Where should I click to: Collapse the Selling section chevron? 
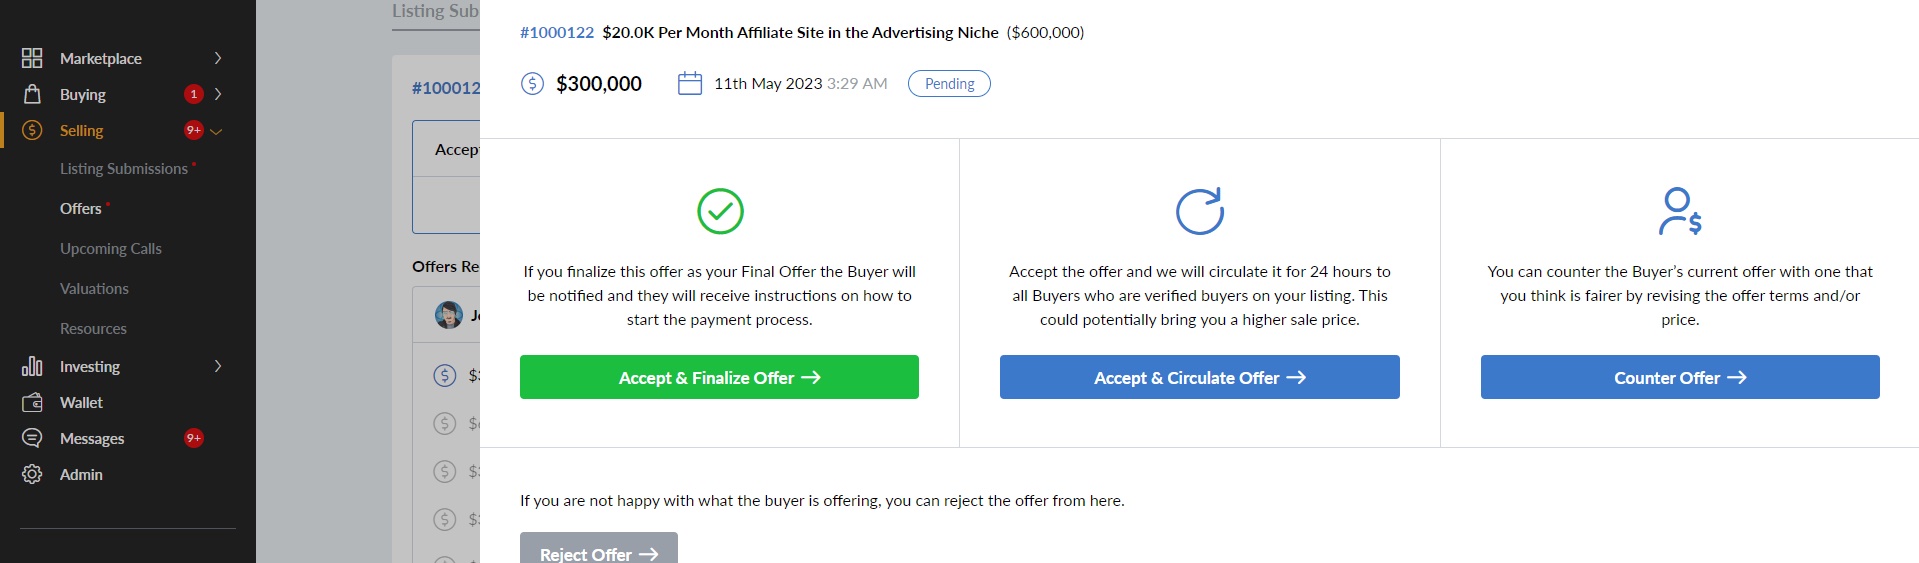pyautogui.click(x=216, y=131)
